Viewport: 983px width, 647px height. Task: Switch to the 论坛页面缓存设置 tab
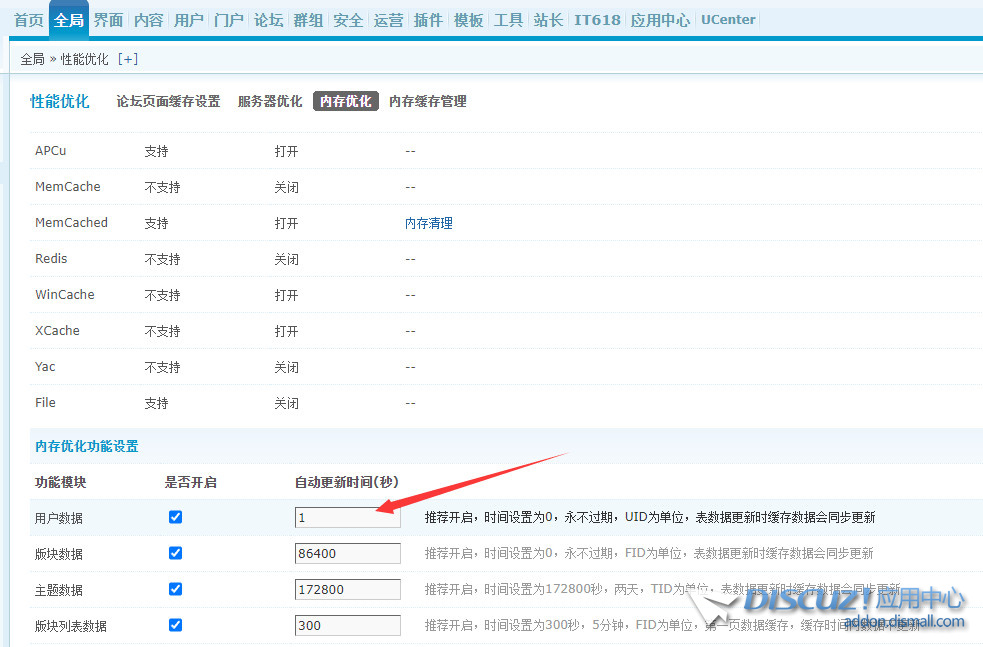167,101
